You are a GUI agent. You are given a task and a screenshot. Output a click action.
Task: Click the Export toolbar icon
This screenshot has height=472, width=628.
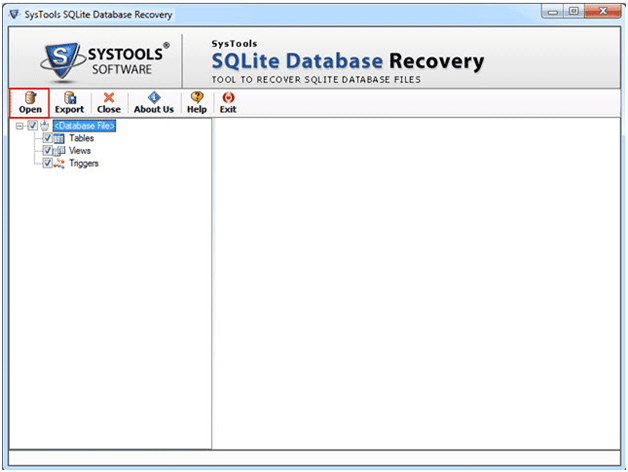click(x=70, y=97)
